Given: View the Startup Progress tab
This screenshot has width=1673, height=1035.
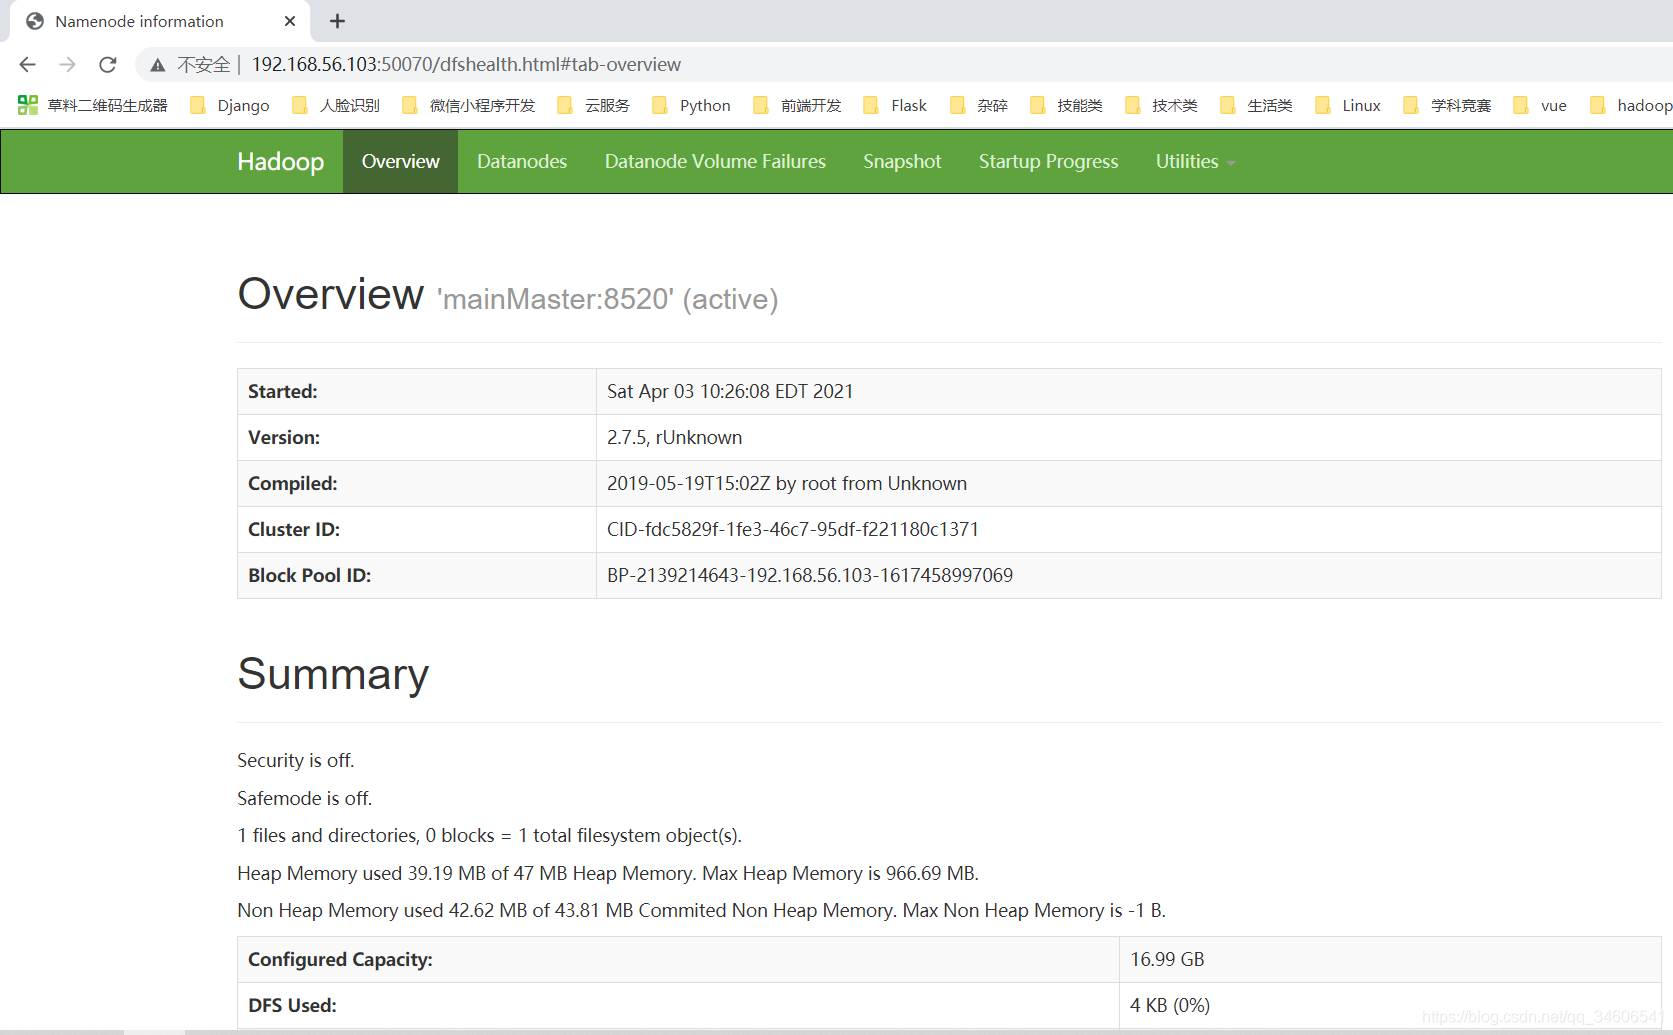Looking at the screenshot, I should point(1048,161).
